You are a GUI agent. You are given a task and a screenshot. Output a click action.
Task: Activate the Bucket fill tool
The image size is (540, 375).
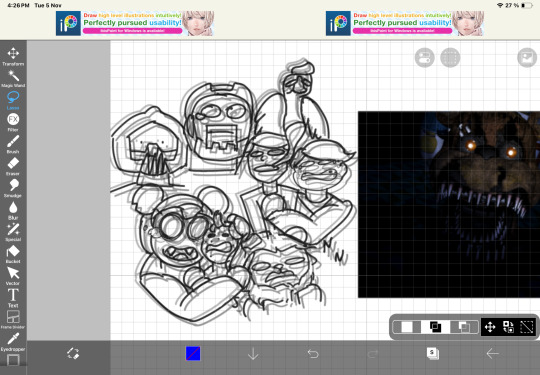click(x=13, y=254)
